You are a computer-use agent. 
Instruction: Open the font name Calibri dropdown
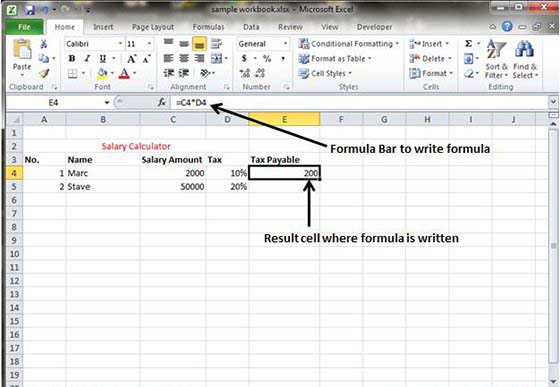tap(120, 44)
